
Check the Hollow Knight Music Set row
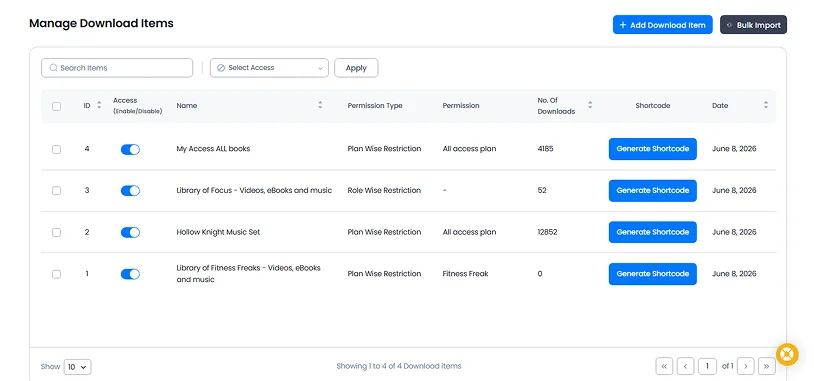(x=57, y=233)
